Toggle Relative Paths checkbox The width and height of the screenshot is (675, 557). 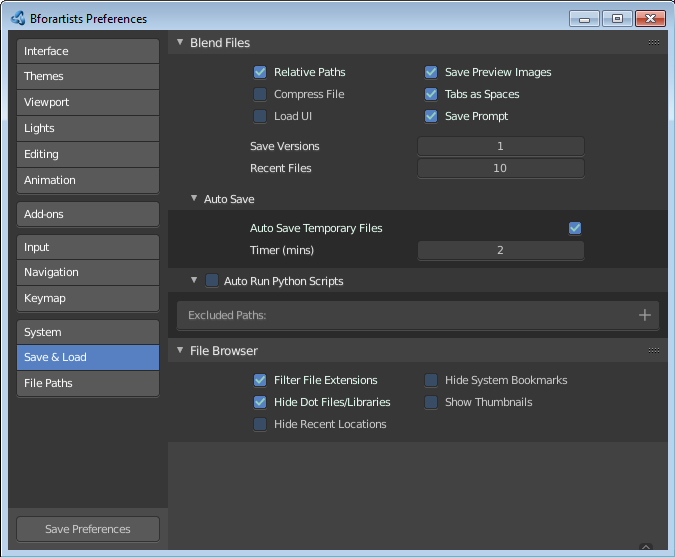(260, 72)
